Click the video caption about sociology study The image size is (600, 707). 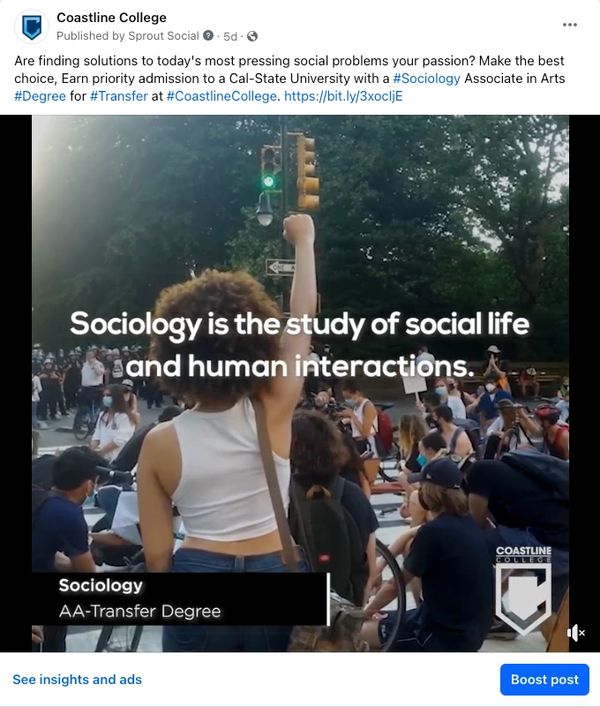tap(300, 345)
